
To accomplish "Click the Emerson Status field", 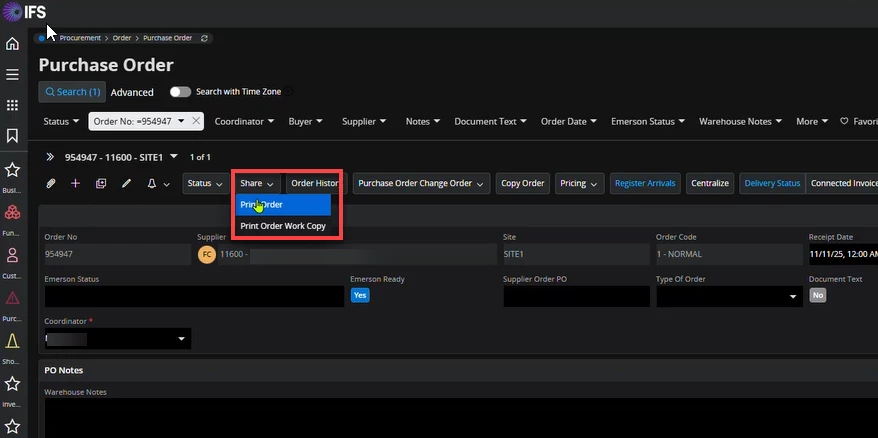I will [x=194, y=296].
